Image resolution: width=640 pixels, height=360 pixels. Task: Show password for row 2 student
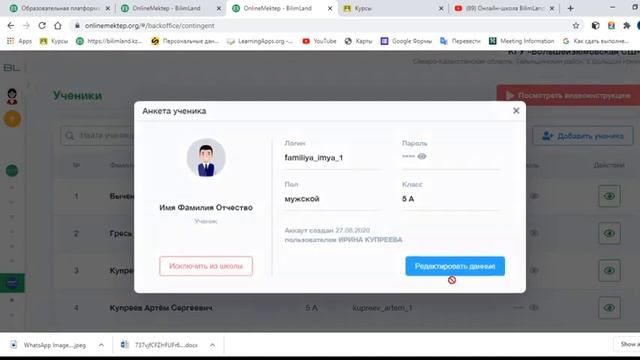tap(533, 233)
